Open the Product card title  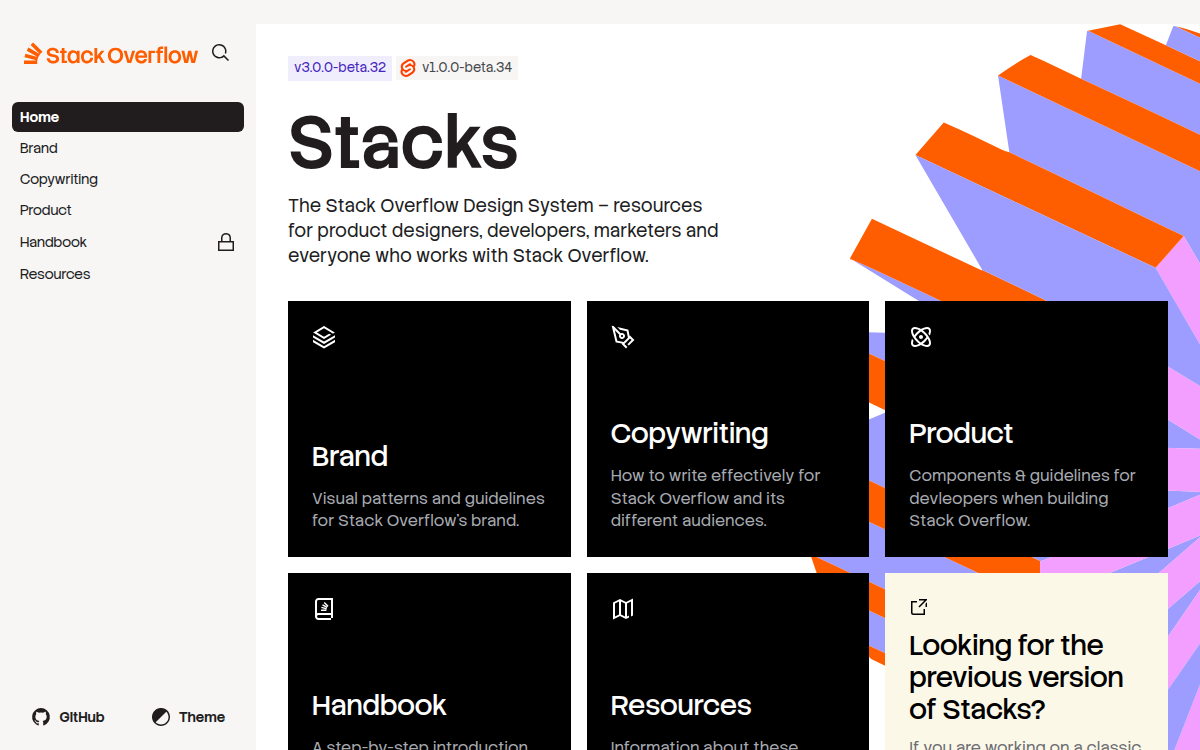[x=961, y=433]
